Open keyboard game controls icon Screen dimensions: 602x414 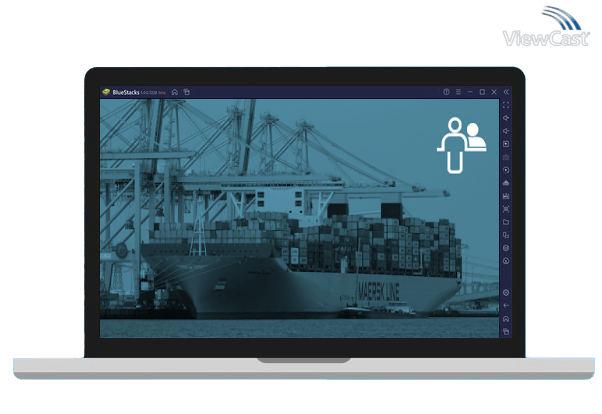coord(506,157)
